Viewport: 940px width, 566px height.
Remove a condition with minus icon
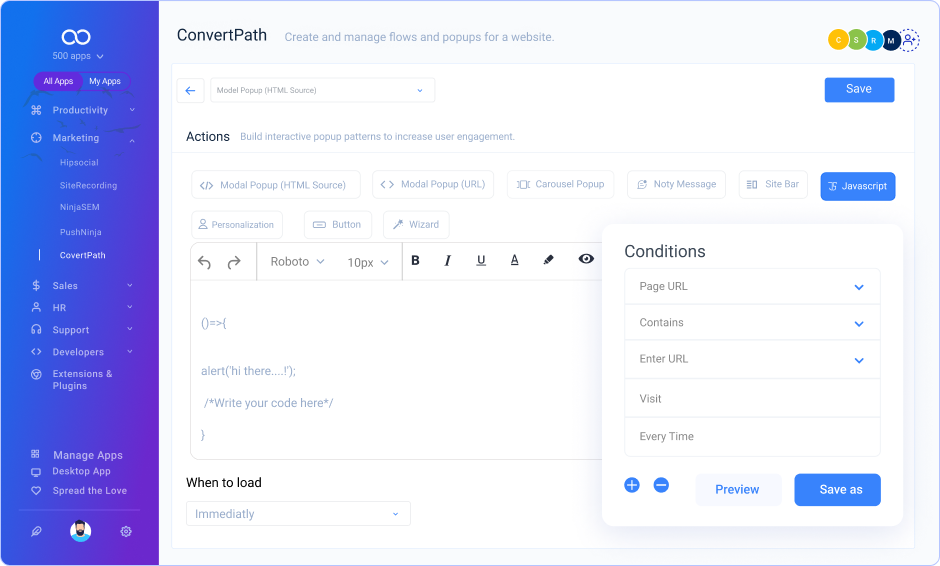(x=661, y=485)
